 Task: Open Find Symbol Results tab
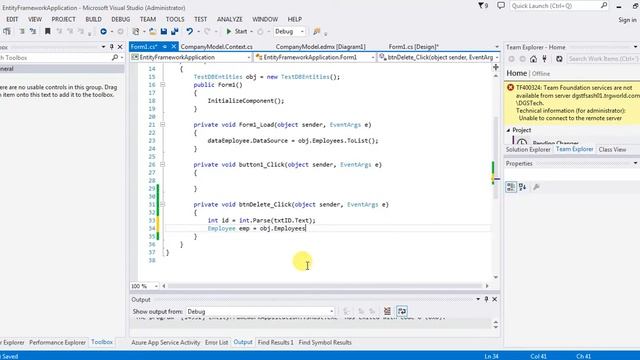click(325, 342)
